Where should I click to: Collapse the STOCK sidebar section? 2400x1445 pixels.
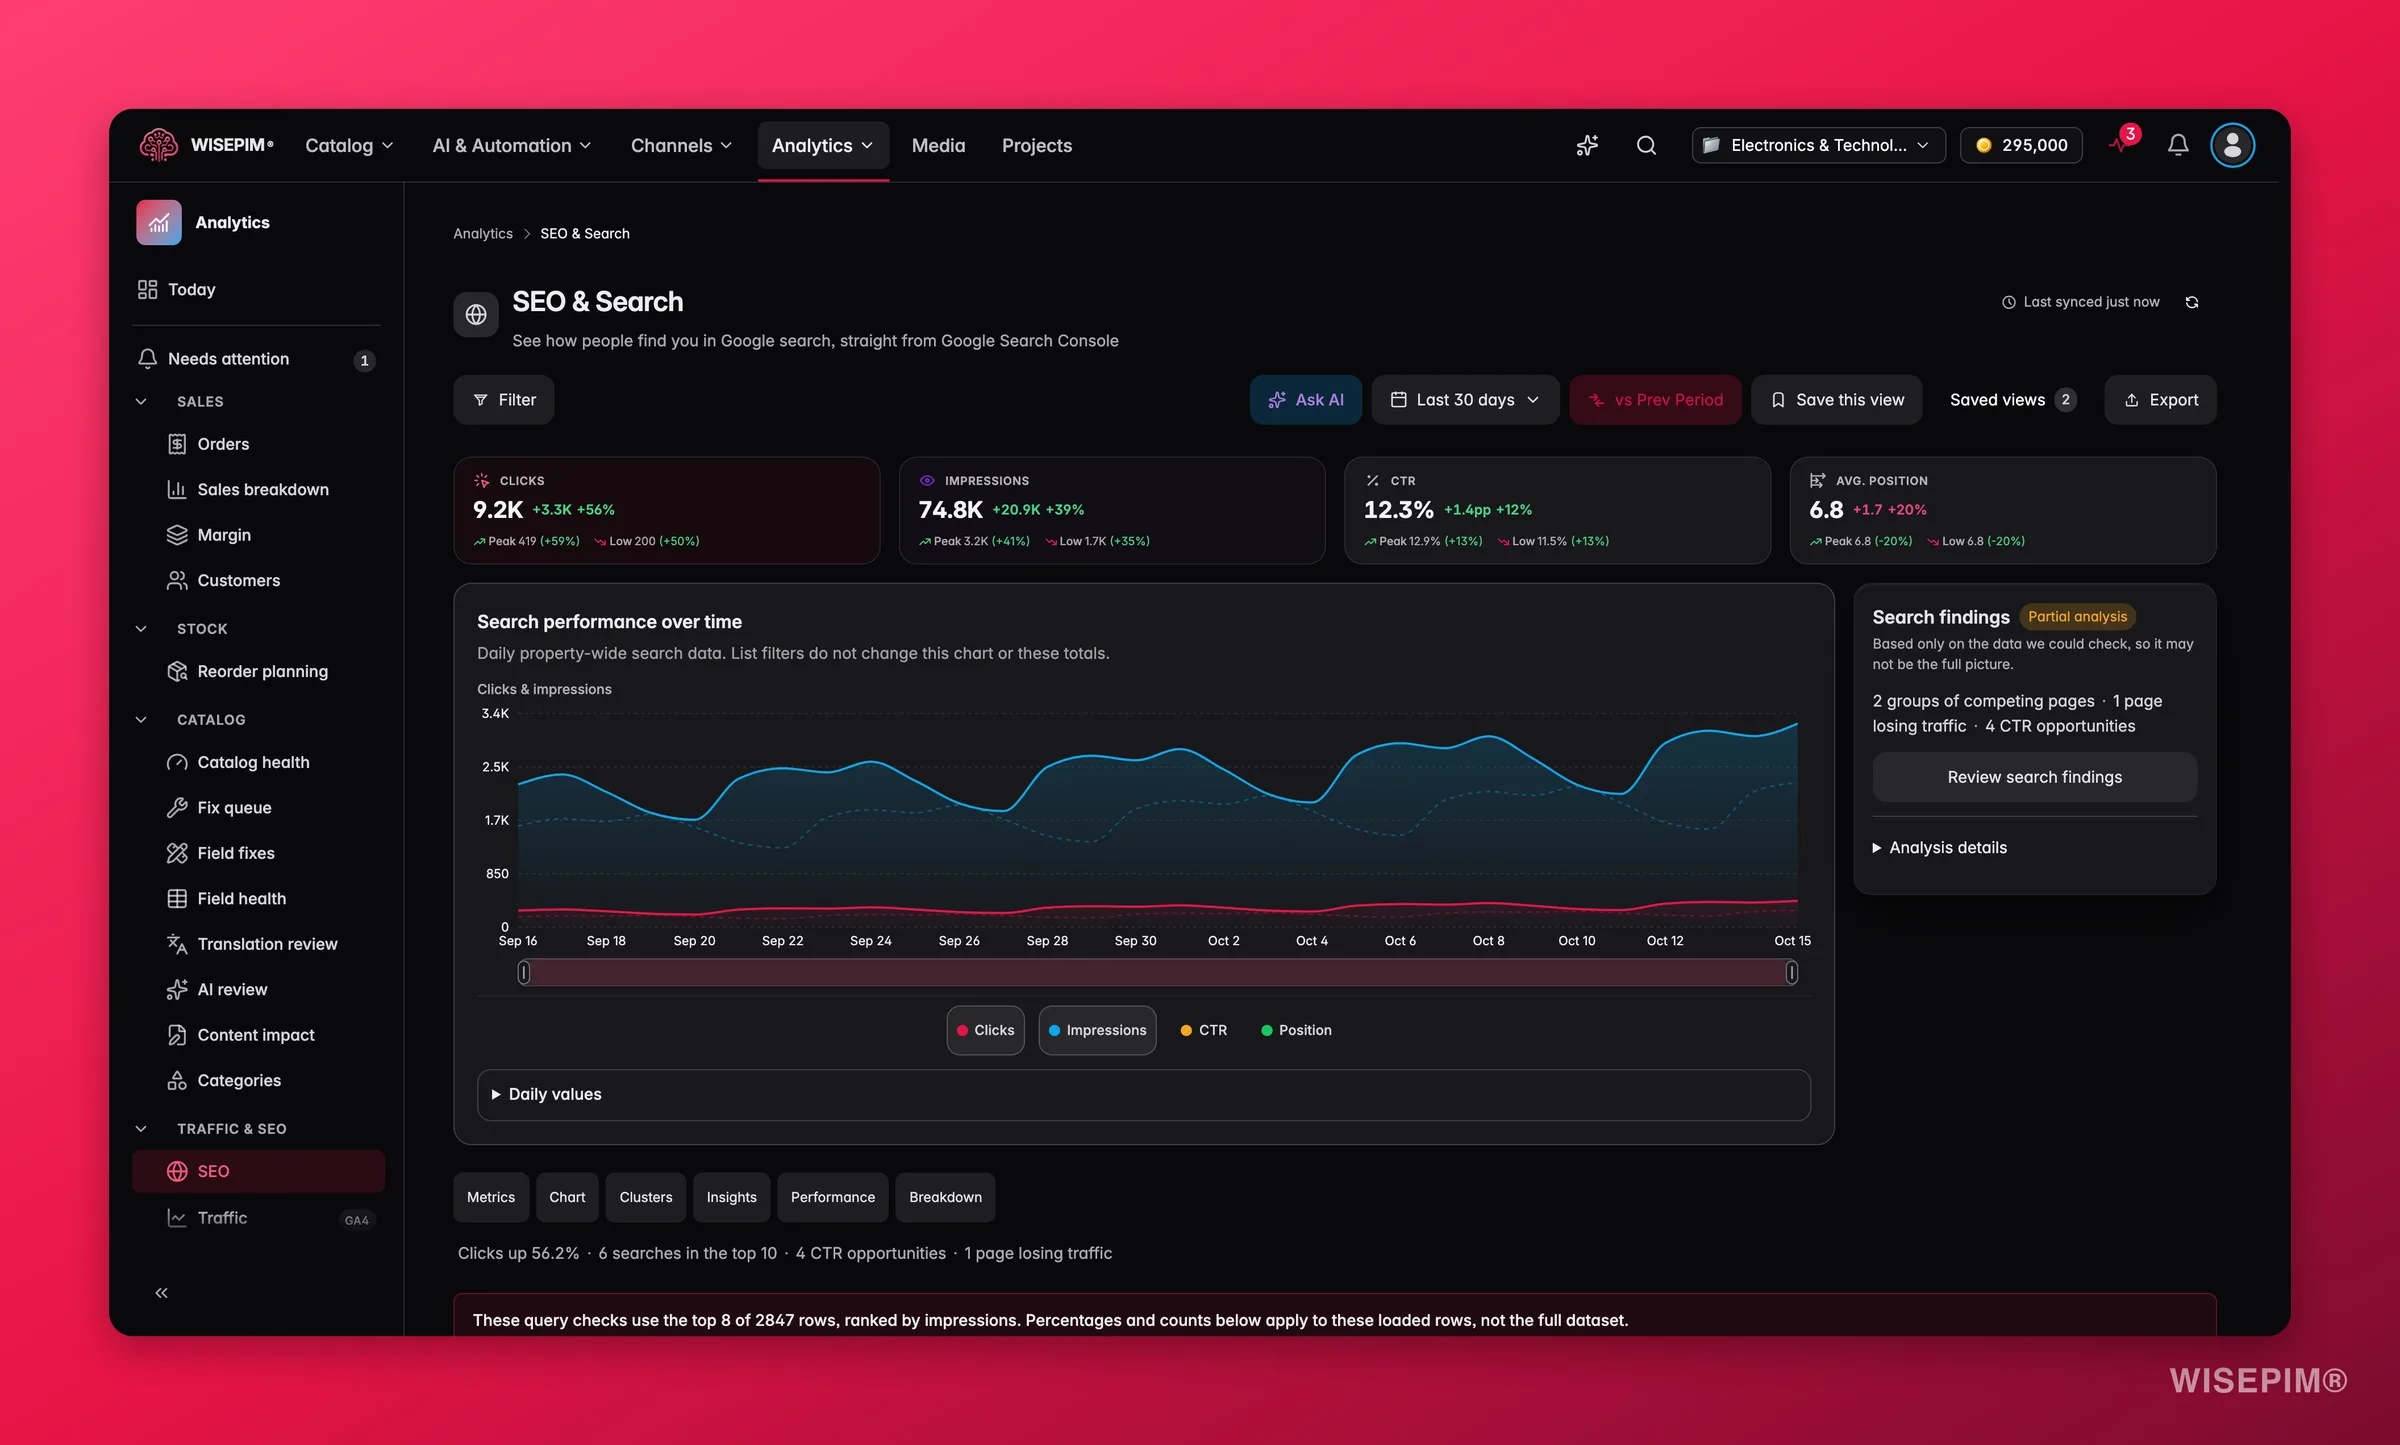141,629
